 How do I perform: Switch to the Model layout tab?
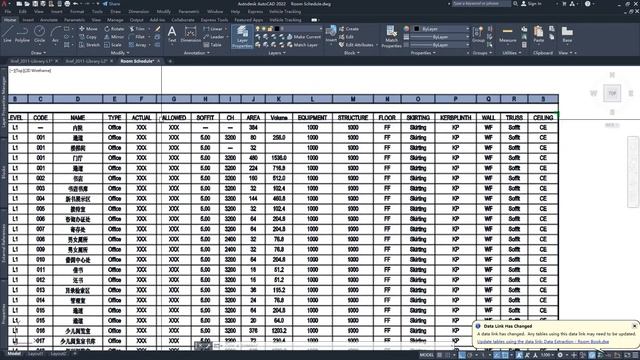(x=14, y=354)
